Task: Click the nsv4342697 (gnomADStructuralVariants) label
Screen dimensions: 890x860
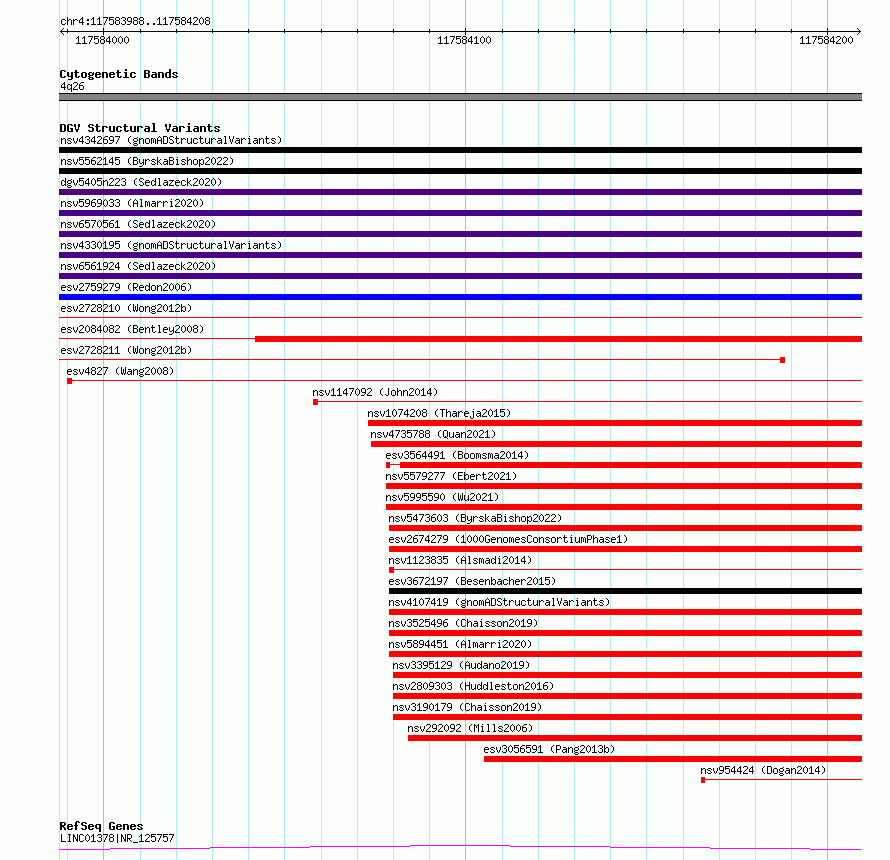Action: click(x=171, y=140)
